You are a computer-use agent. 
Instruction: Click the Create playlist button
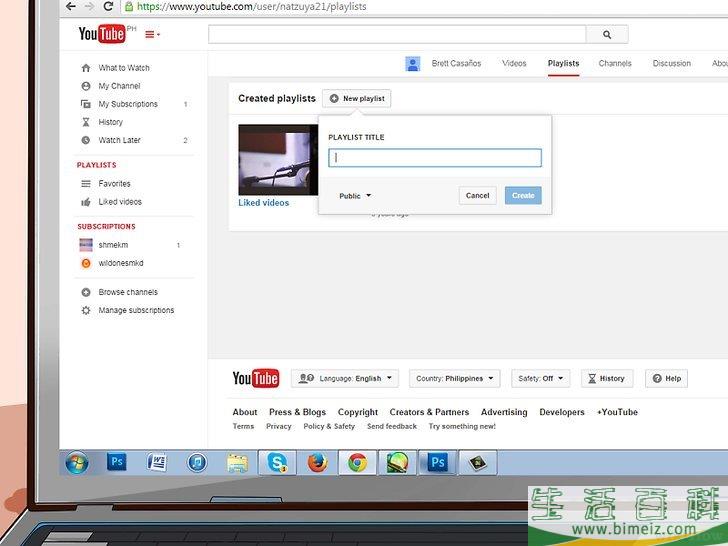pyautogui.click(x=523, y=195)
